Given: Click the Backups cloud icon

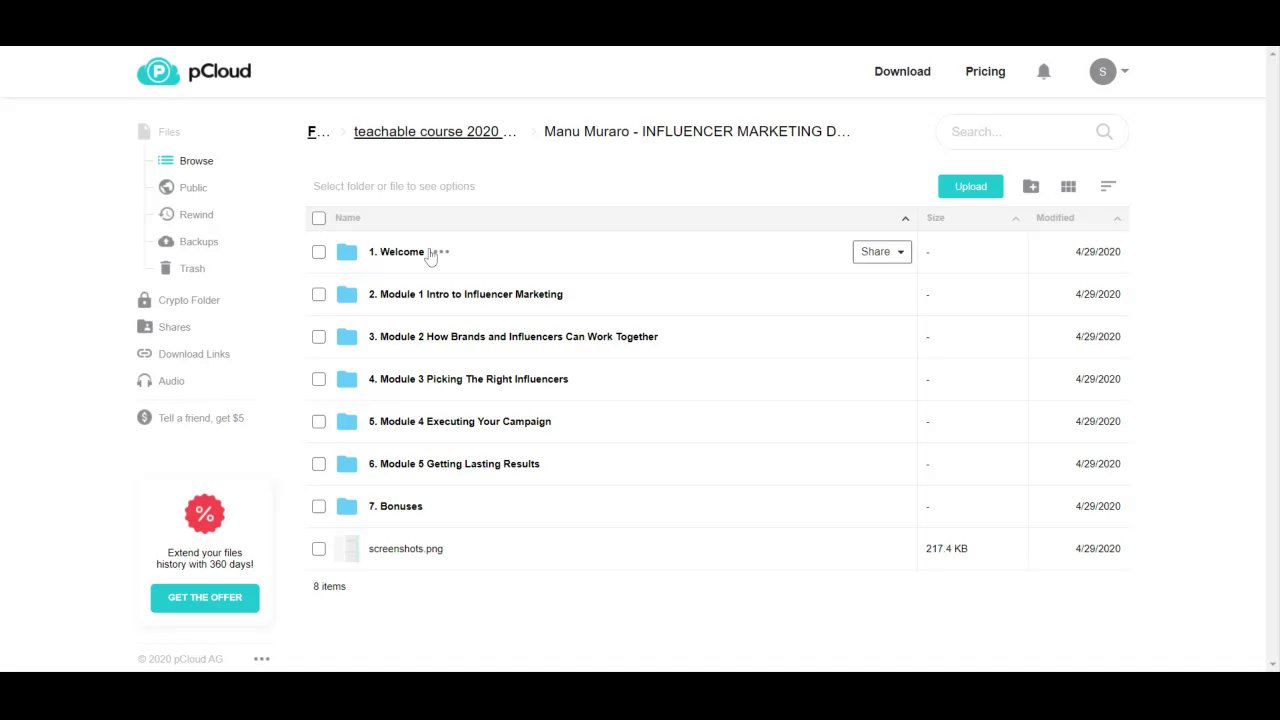Looking at the screenshot, I should [x=166, y=241].
